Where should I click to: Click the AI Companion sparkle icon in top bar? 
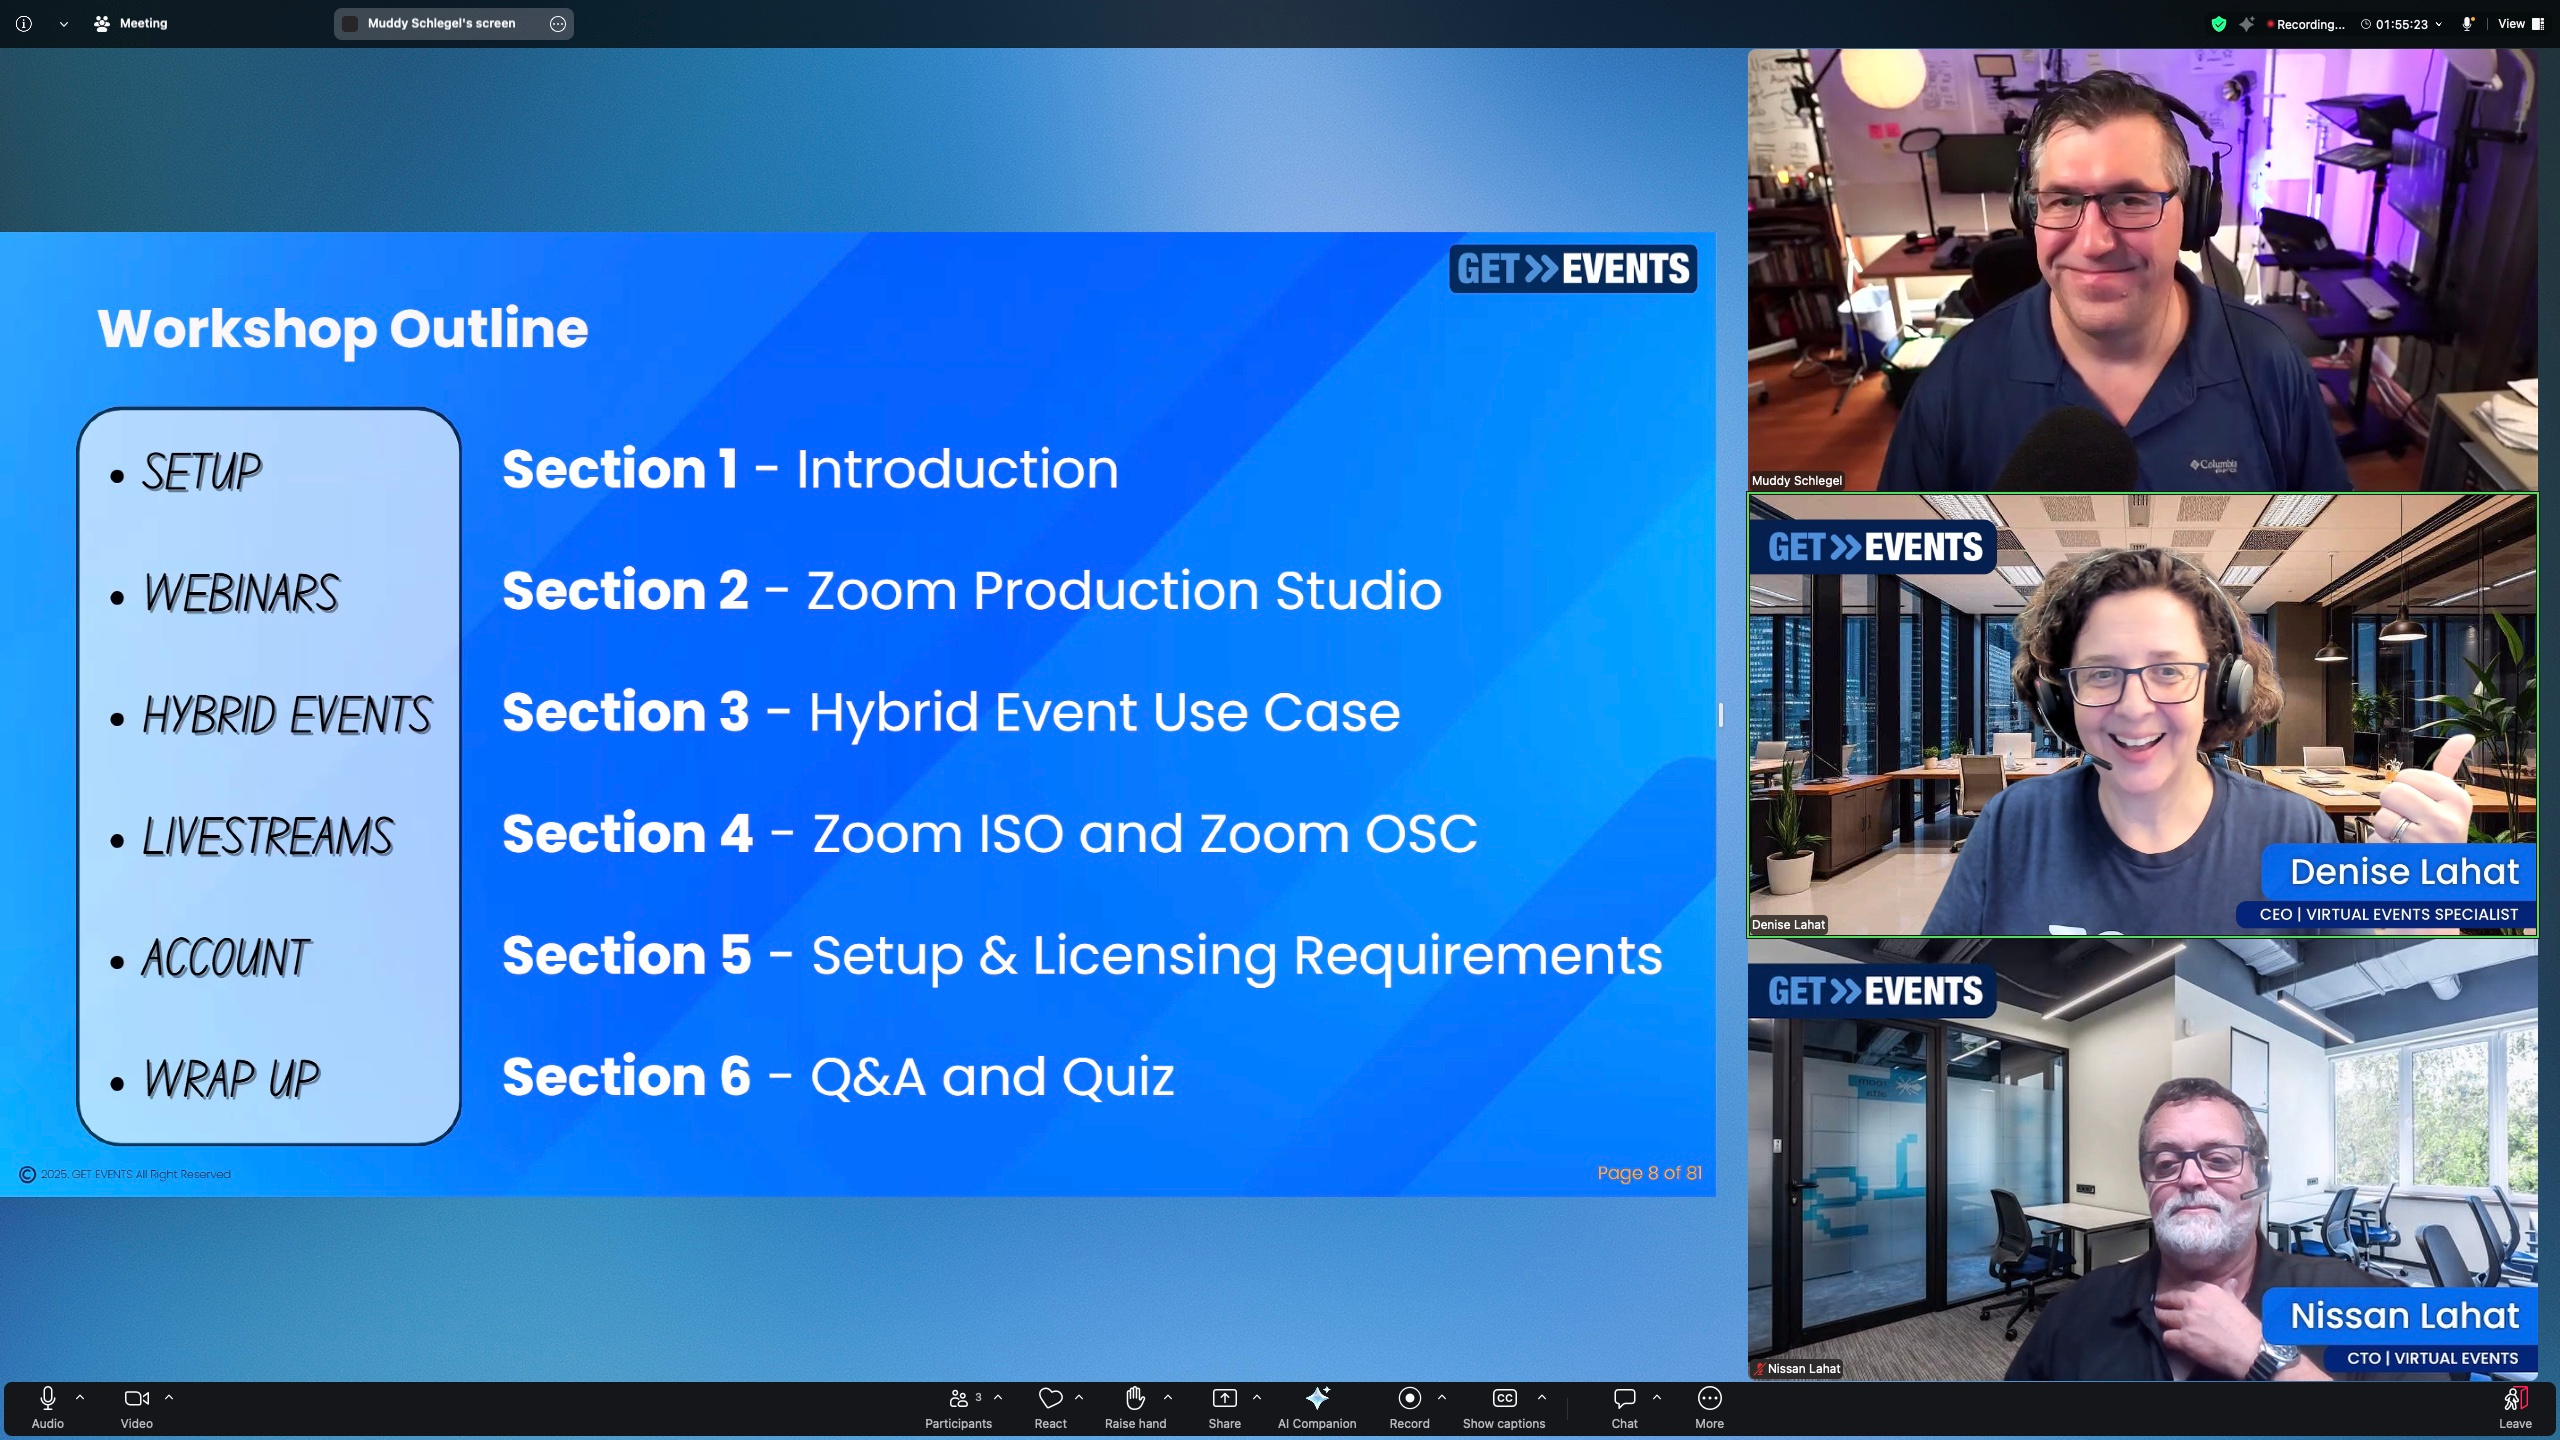tap(2246, 23)
